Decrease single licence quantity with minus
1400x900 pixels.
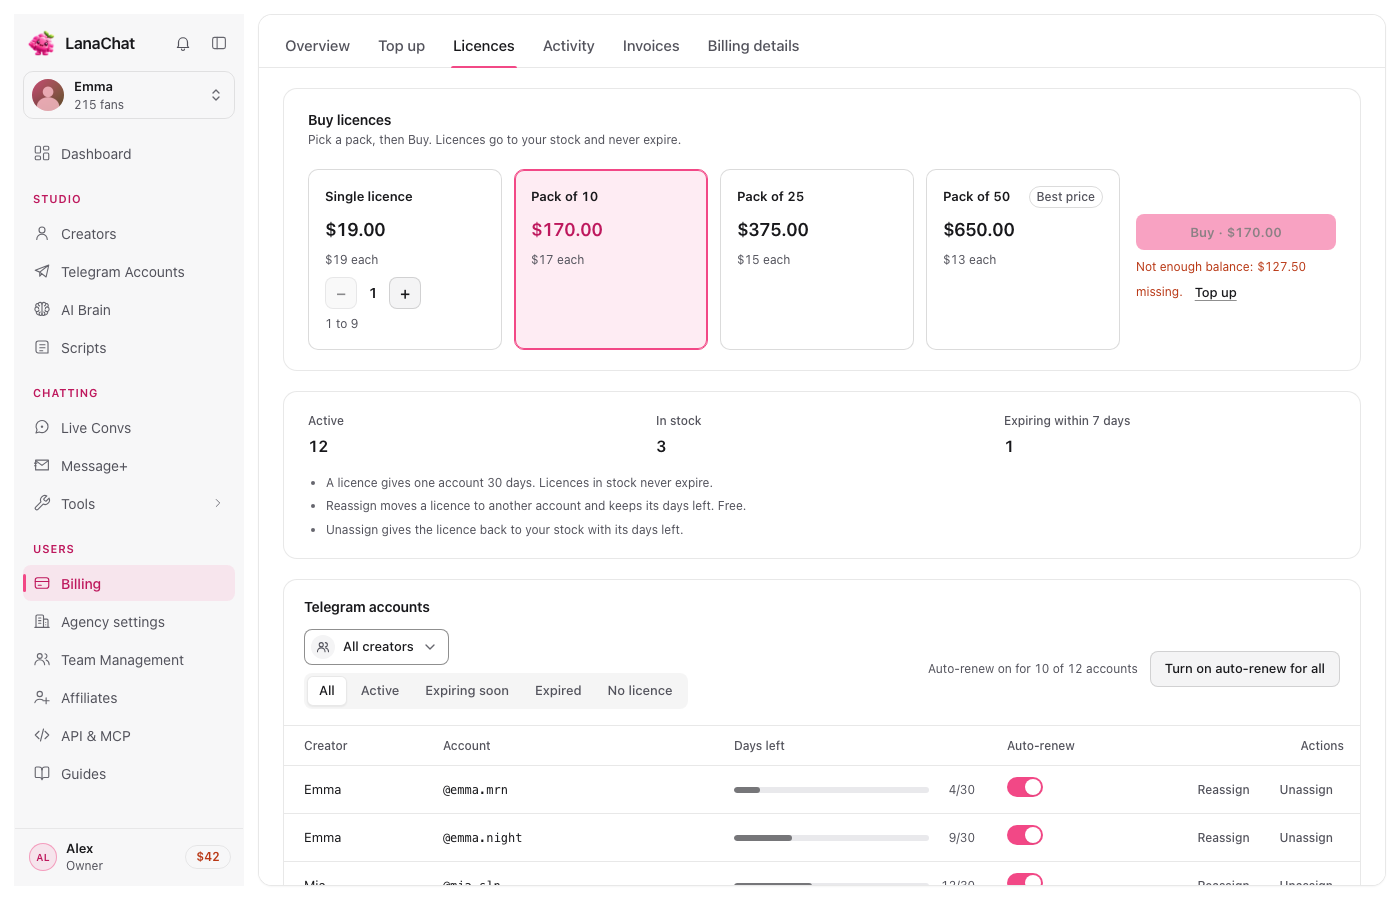click(x=341, y=293)
